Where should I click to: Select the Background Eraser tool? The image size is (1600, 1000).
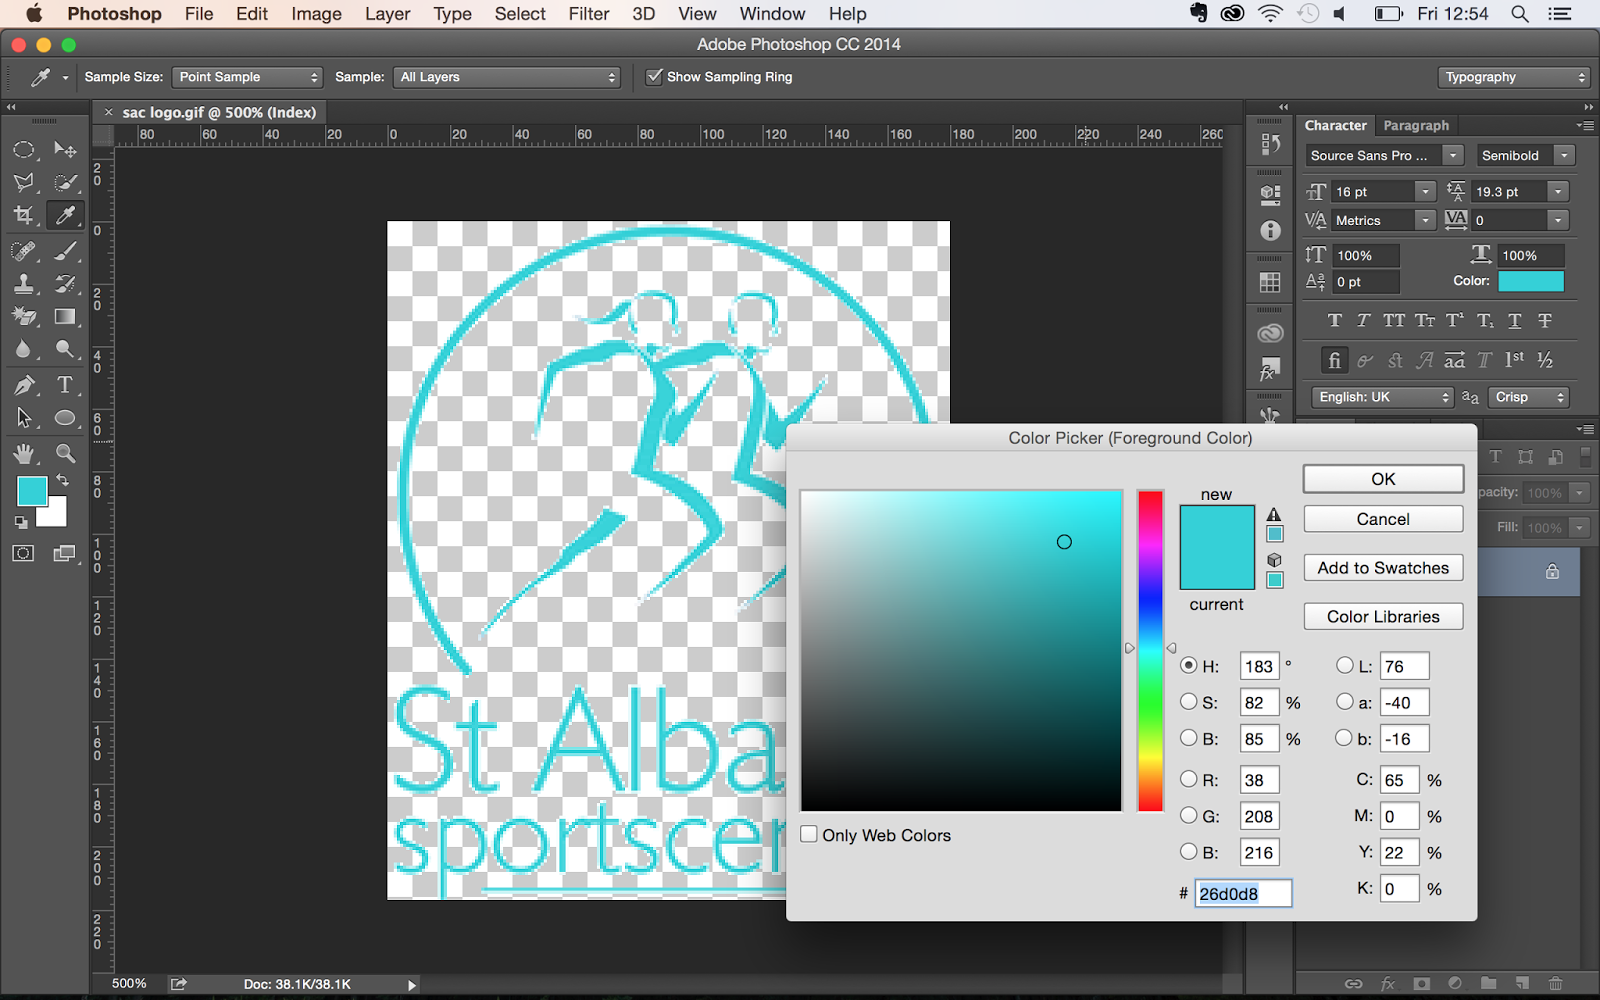point(24,317)
